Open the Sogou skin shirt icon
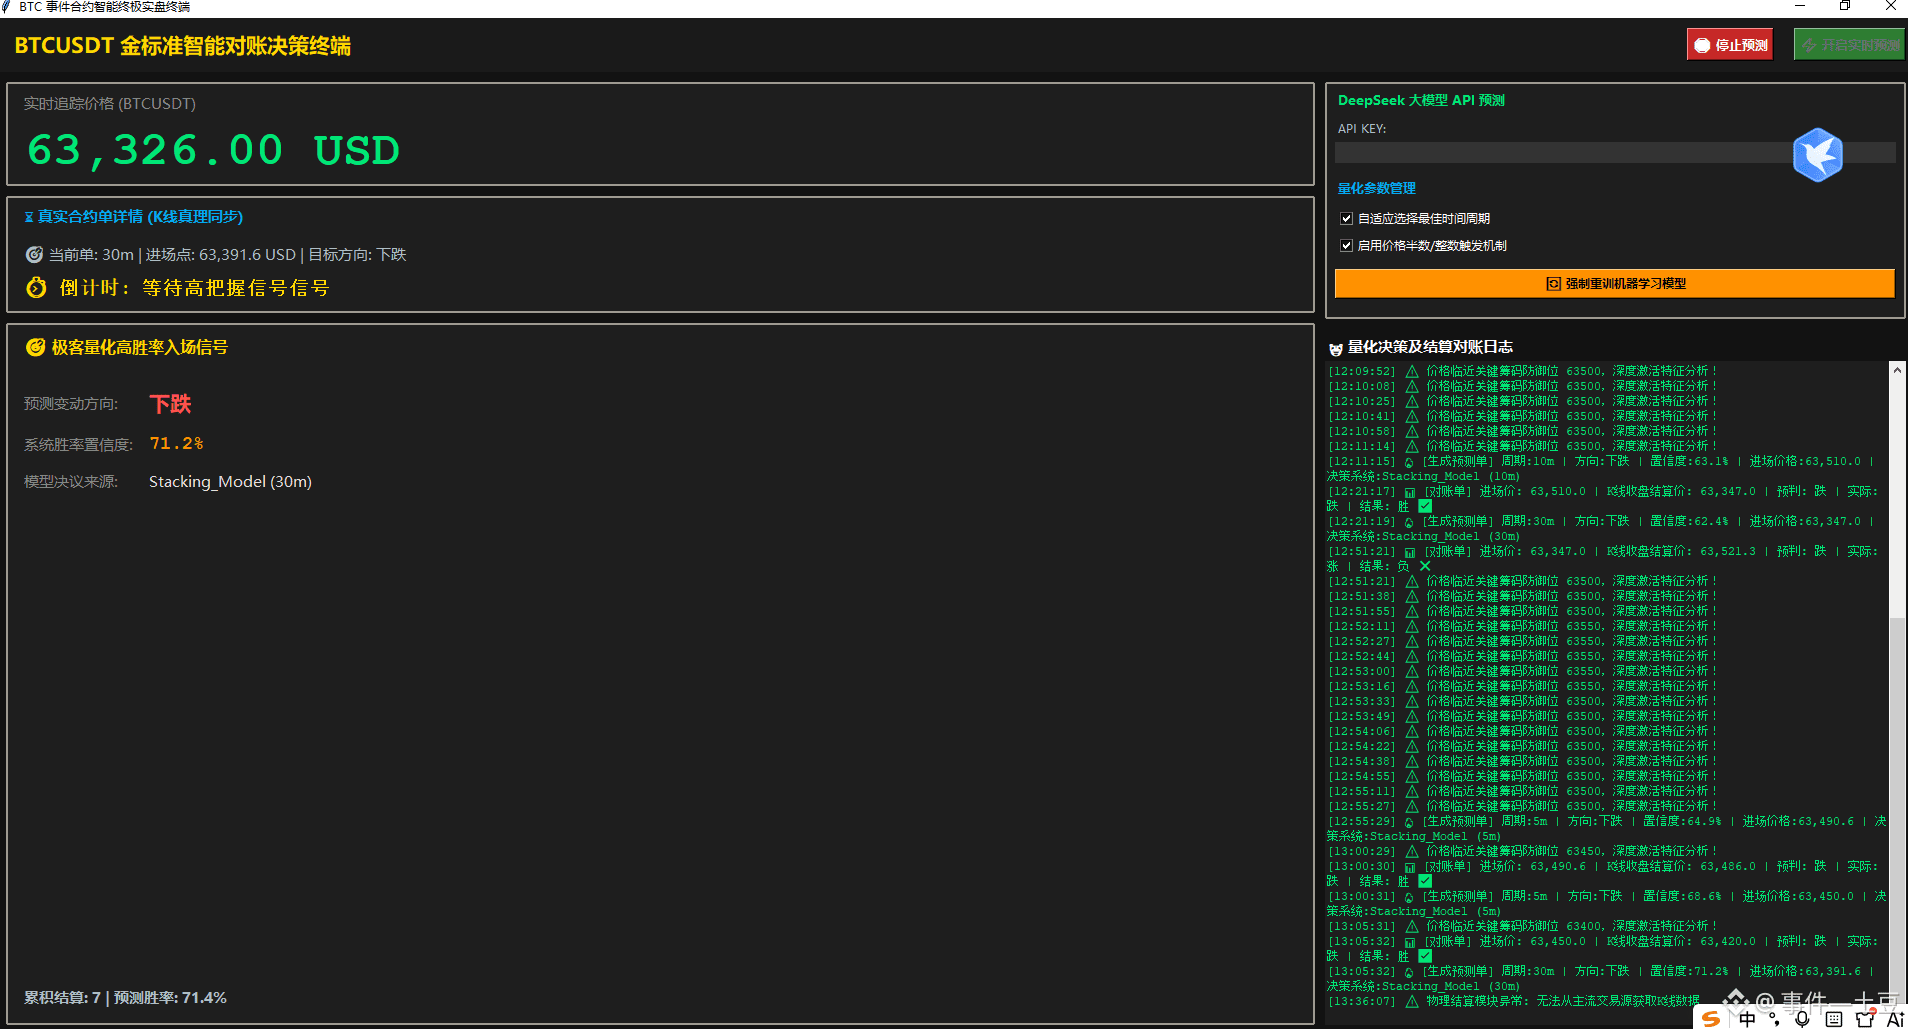Image resolution: width=1908 pixels, height=1029 pixels. [x=1865, y=1019]
